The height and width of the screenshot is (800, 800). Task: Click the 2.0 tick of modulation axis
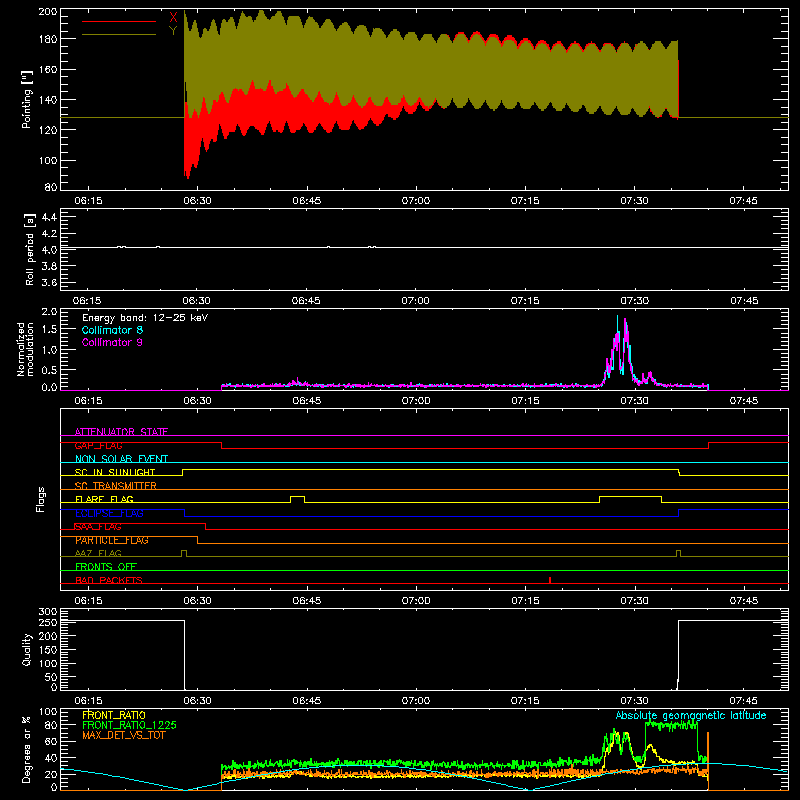click(x=49, y=312)
